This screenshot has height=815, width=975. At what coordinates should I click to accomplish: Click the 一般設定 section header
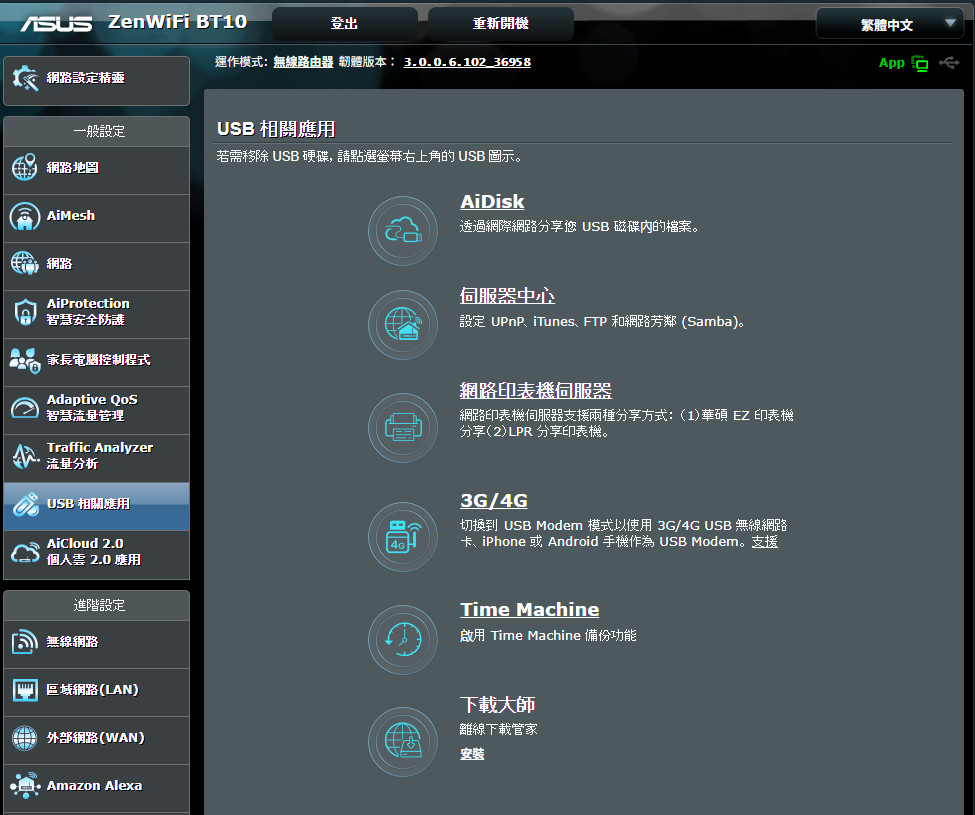point(99,131)
